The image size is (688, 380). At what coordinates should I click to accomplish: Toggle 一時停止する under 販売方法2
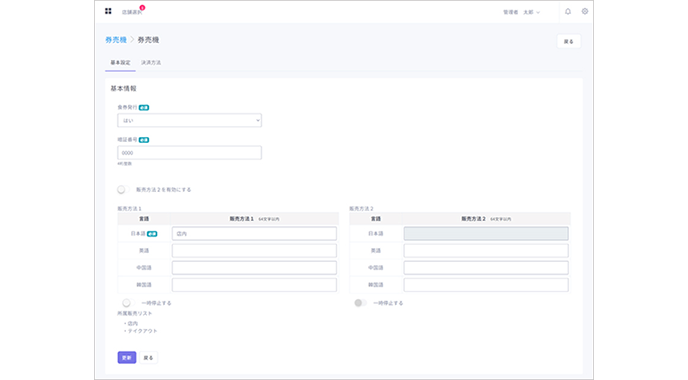360,303
